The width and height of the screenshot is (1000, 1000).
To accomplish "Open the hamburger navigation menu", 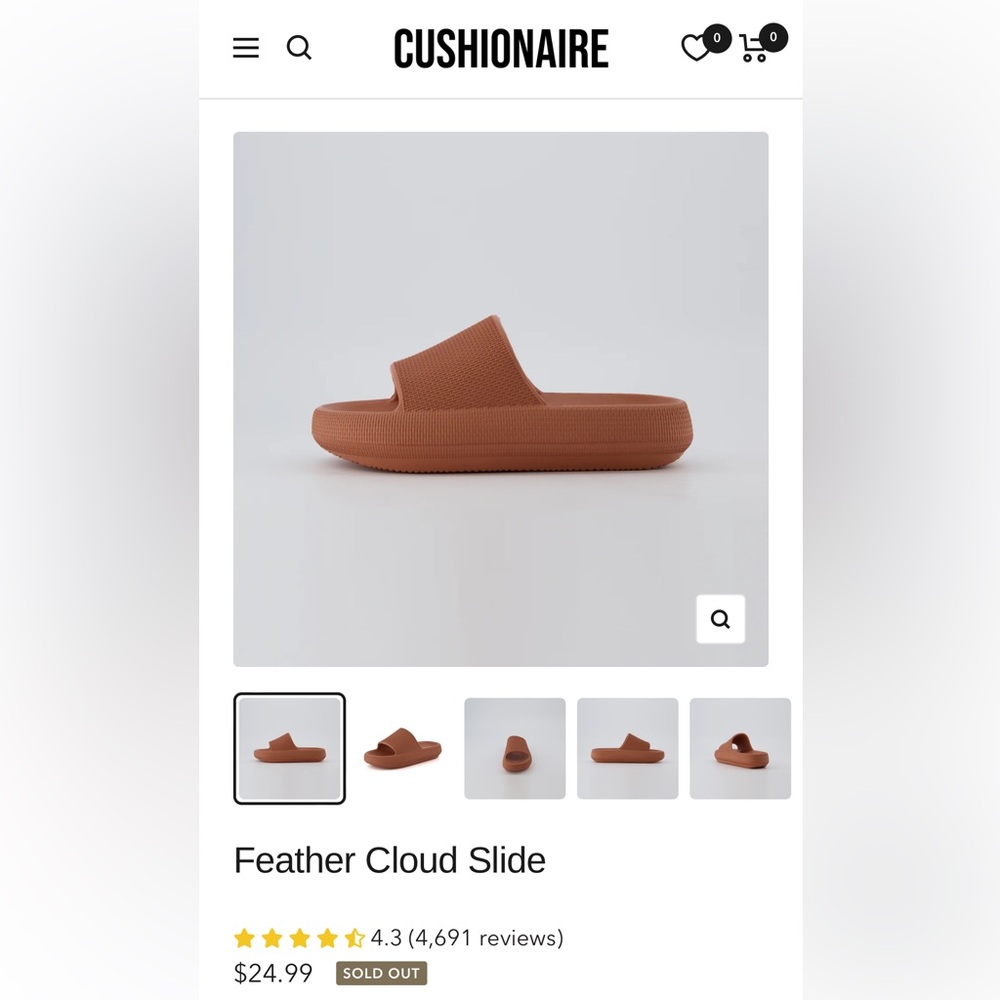I will click(x=245, y=47).
